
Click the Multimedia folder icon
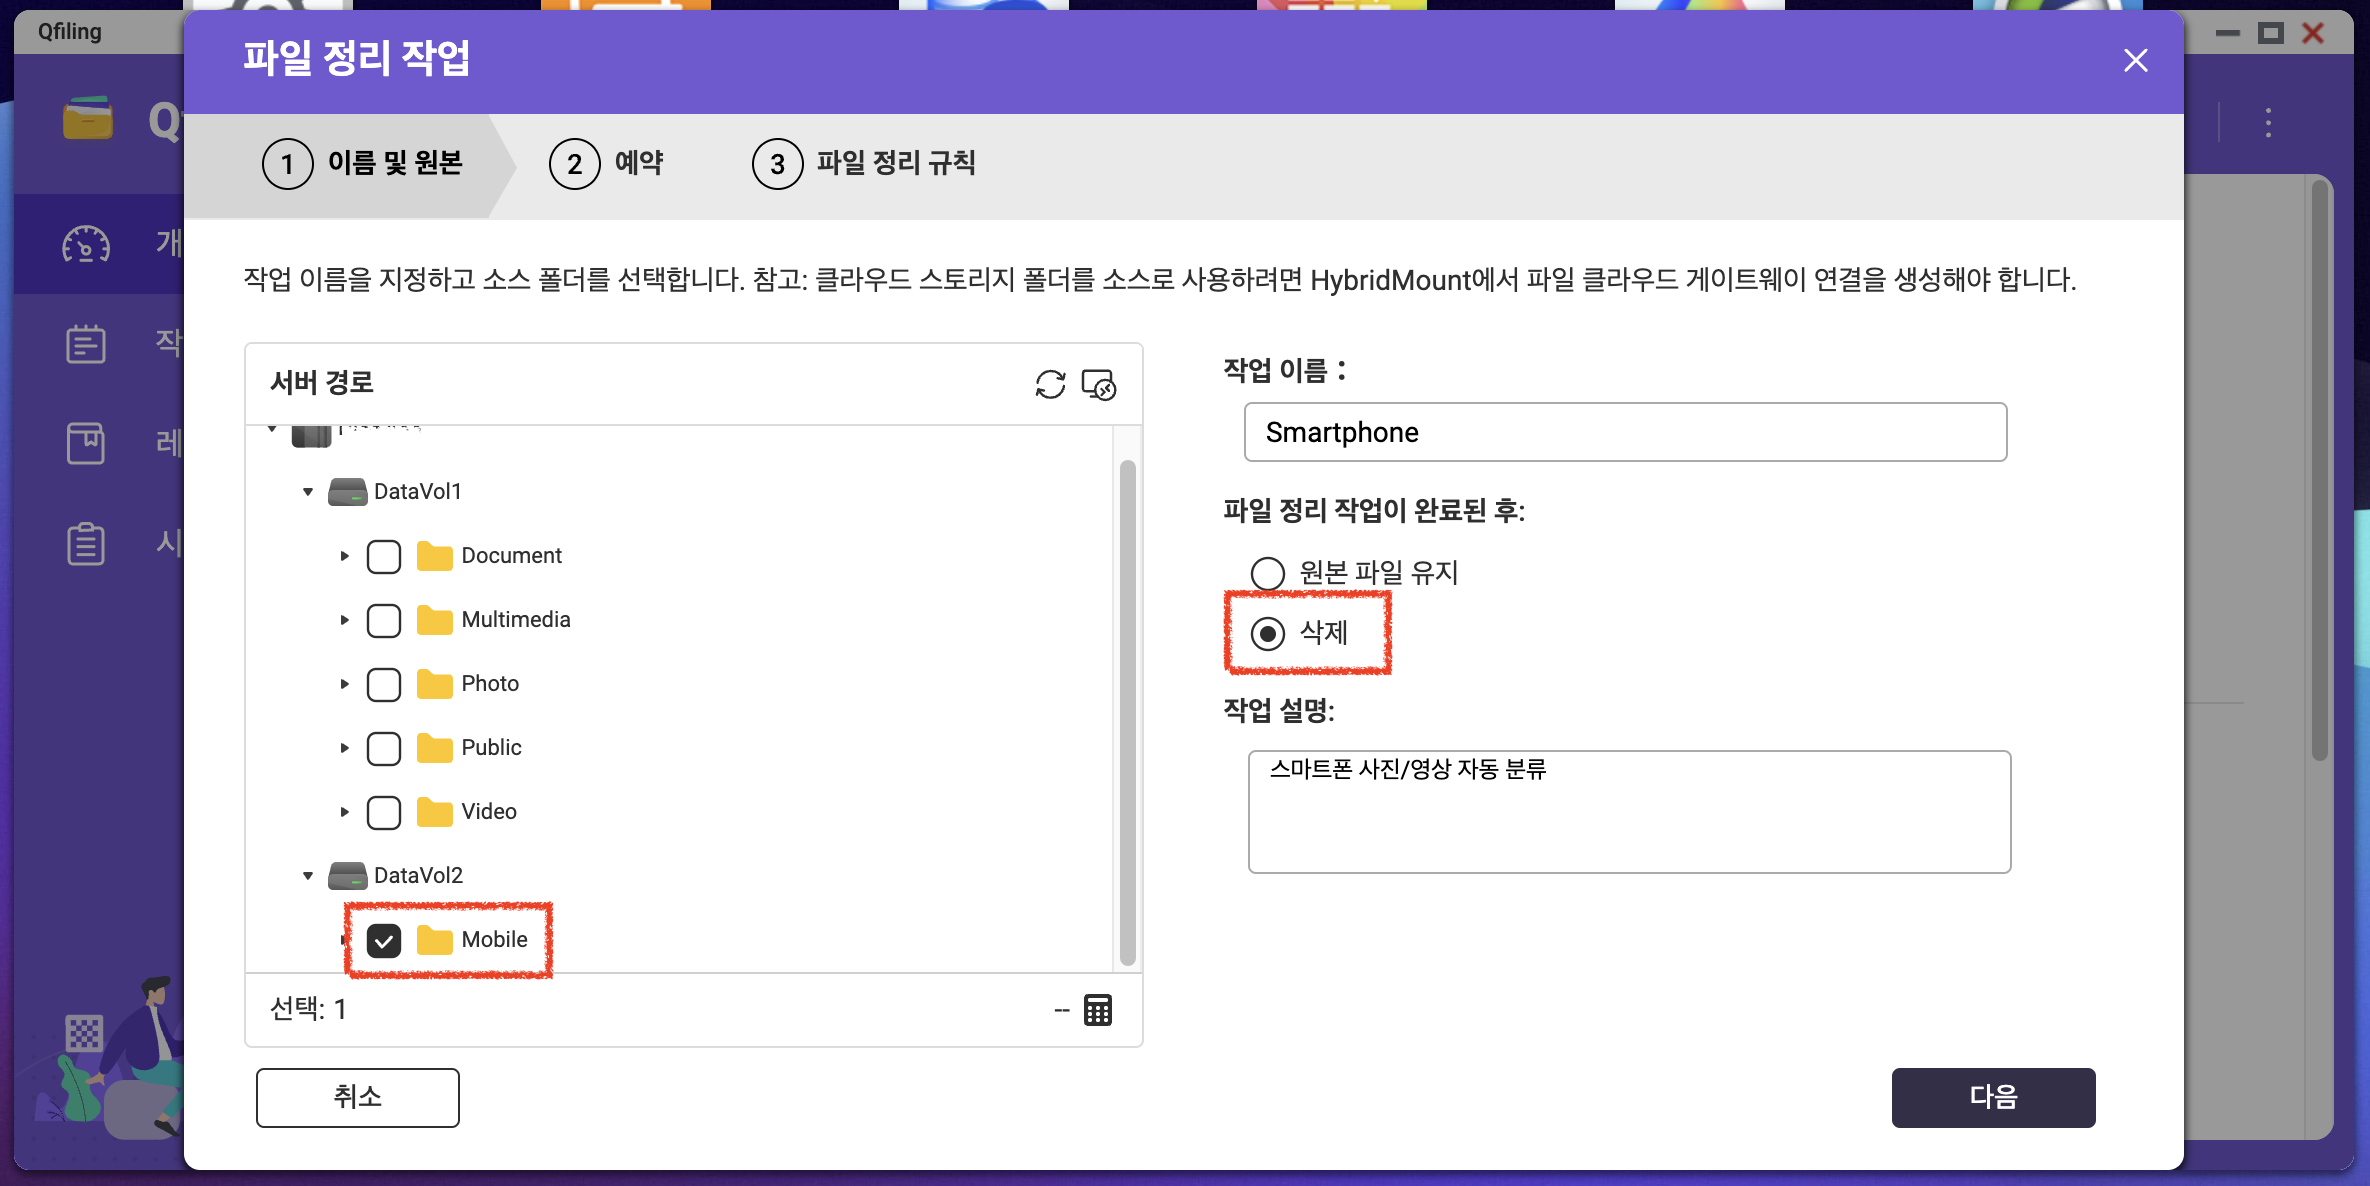point(434,620)
